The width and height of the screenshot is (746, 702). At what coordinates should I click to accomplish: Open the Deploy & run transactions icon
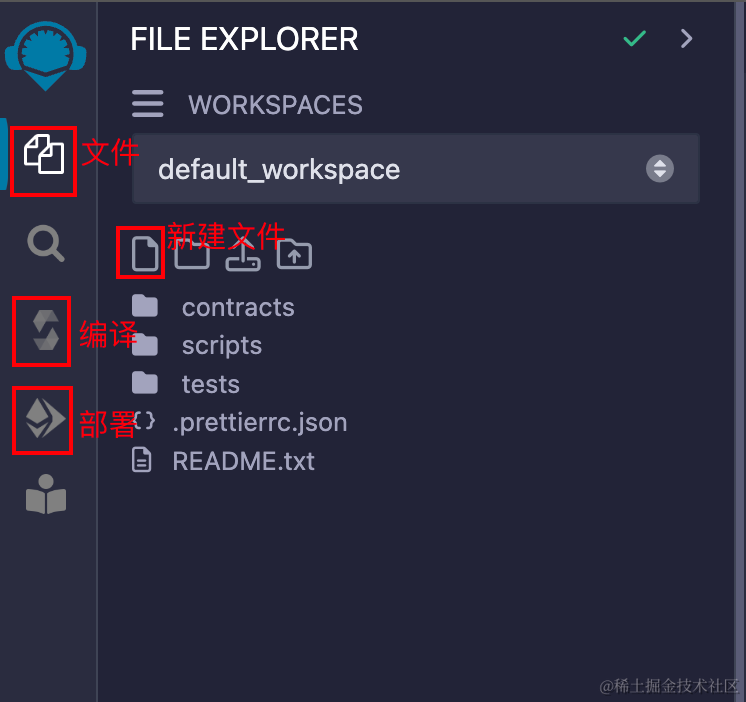coord(45,418)
